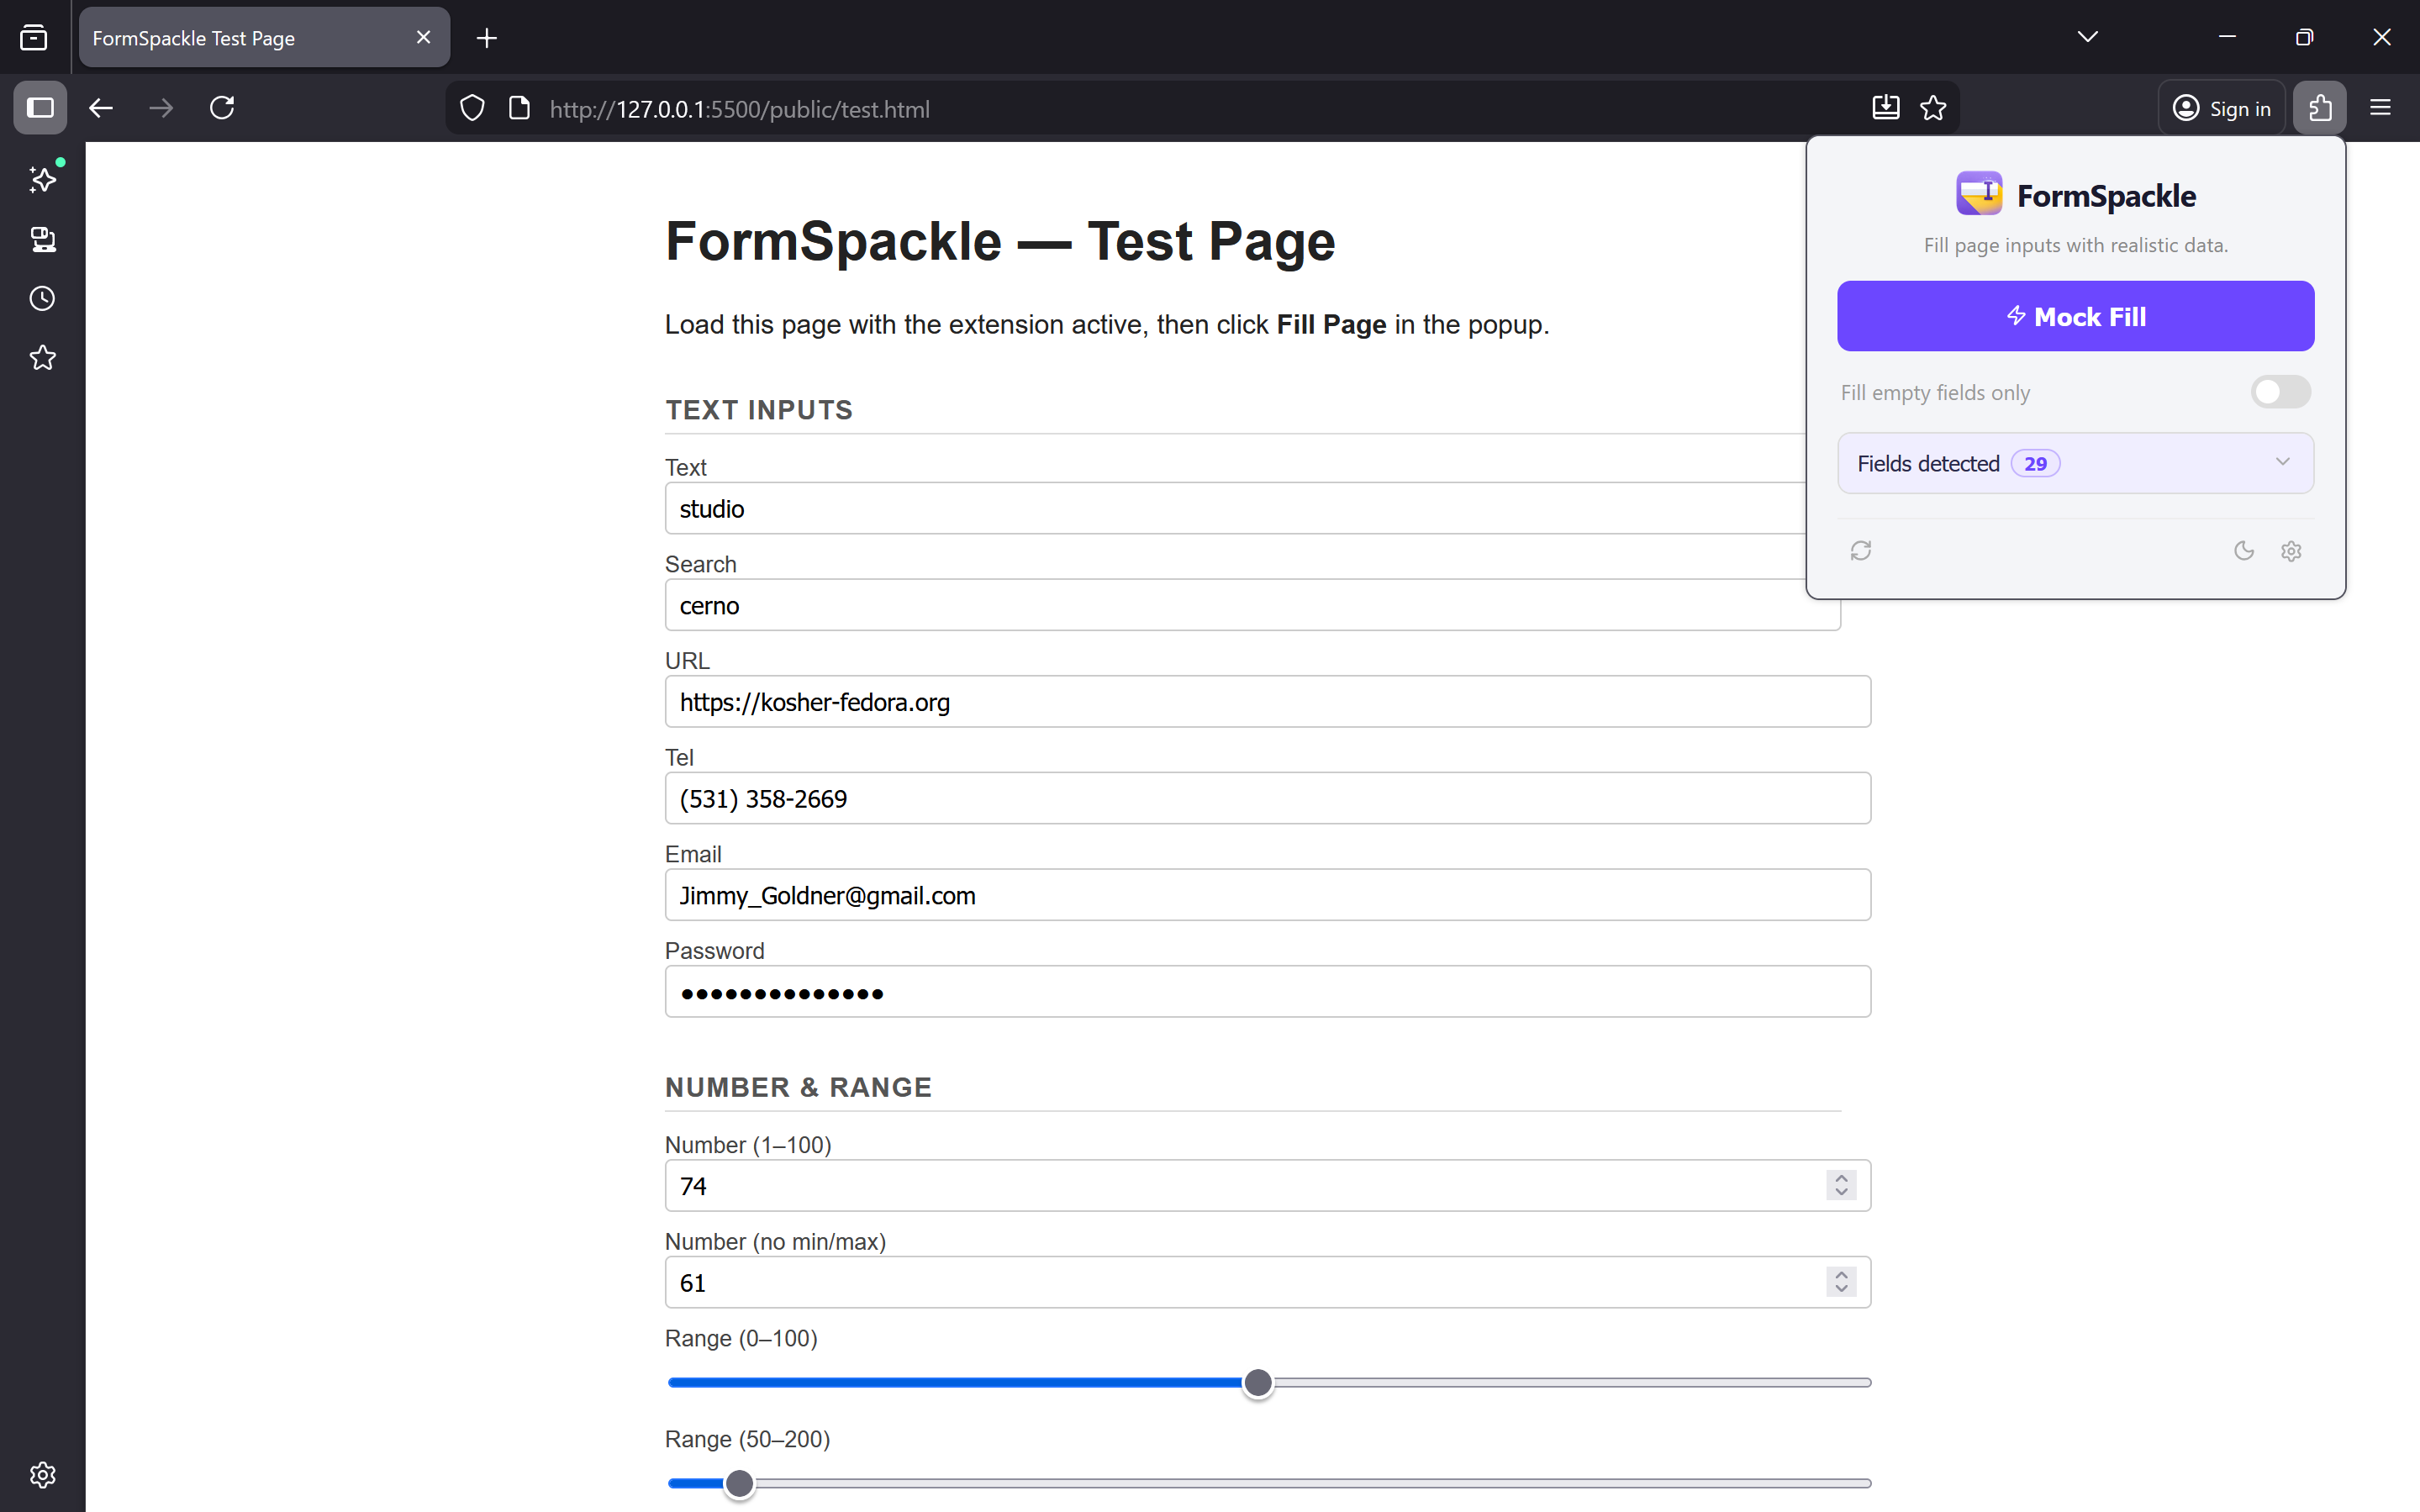Image resolution: width=2420 pixels, height=1512 pixels.
Task: Close the FormSpackle Test Page tab
Action: tap(423, 37)
